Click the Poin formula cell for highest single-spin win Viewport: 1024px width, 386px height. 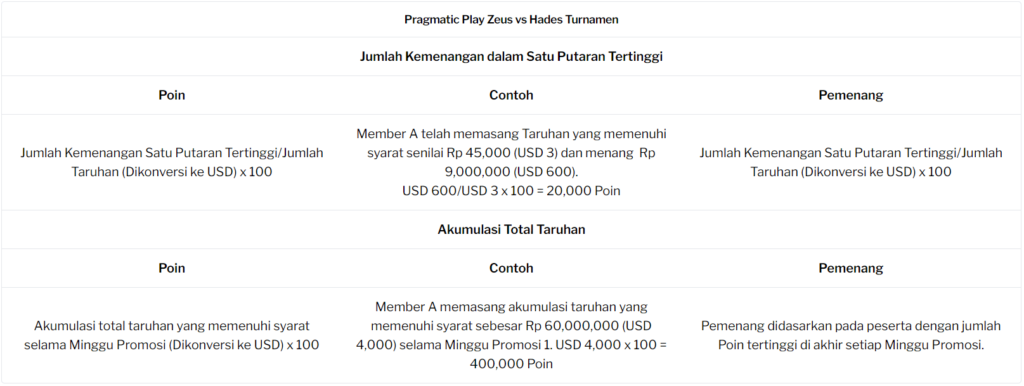[172, 163]
